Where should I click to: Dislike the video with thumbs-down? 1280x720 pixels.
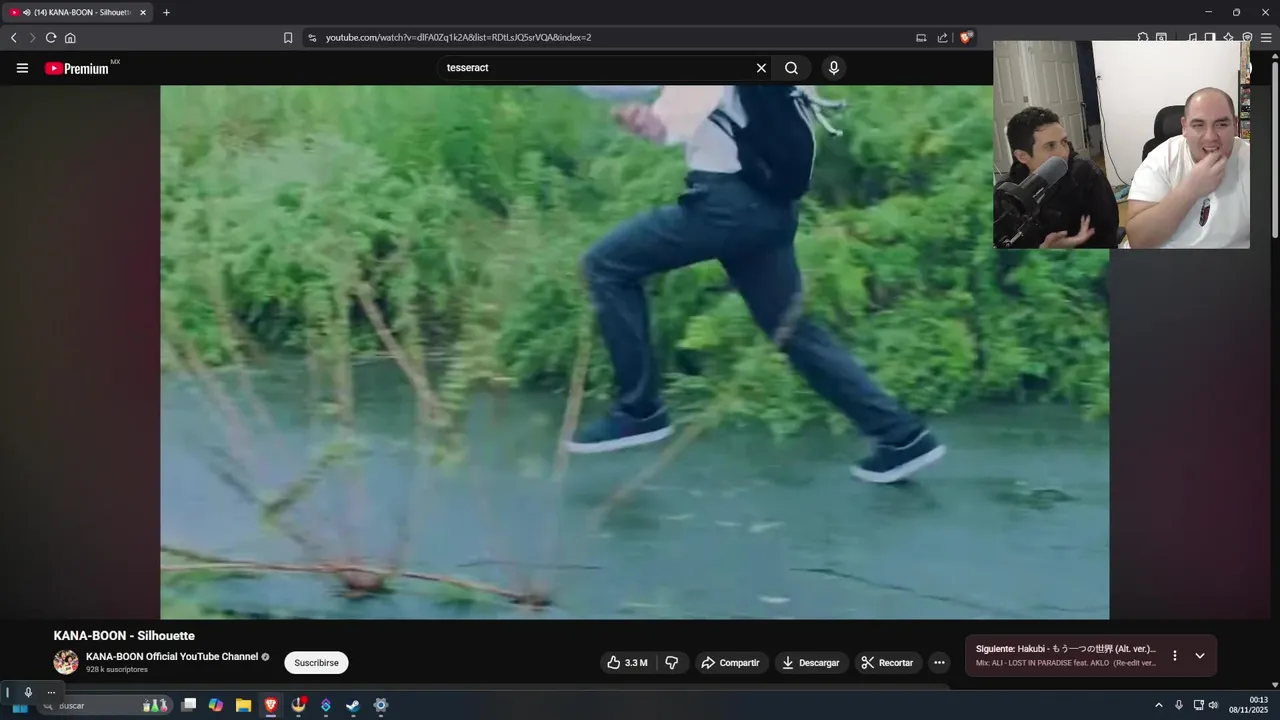[672, 663]
